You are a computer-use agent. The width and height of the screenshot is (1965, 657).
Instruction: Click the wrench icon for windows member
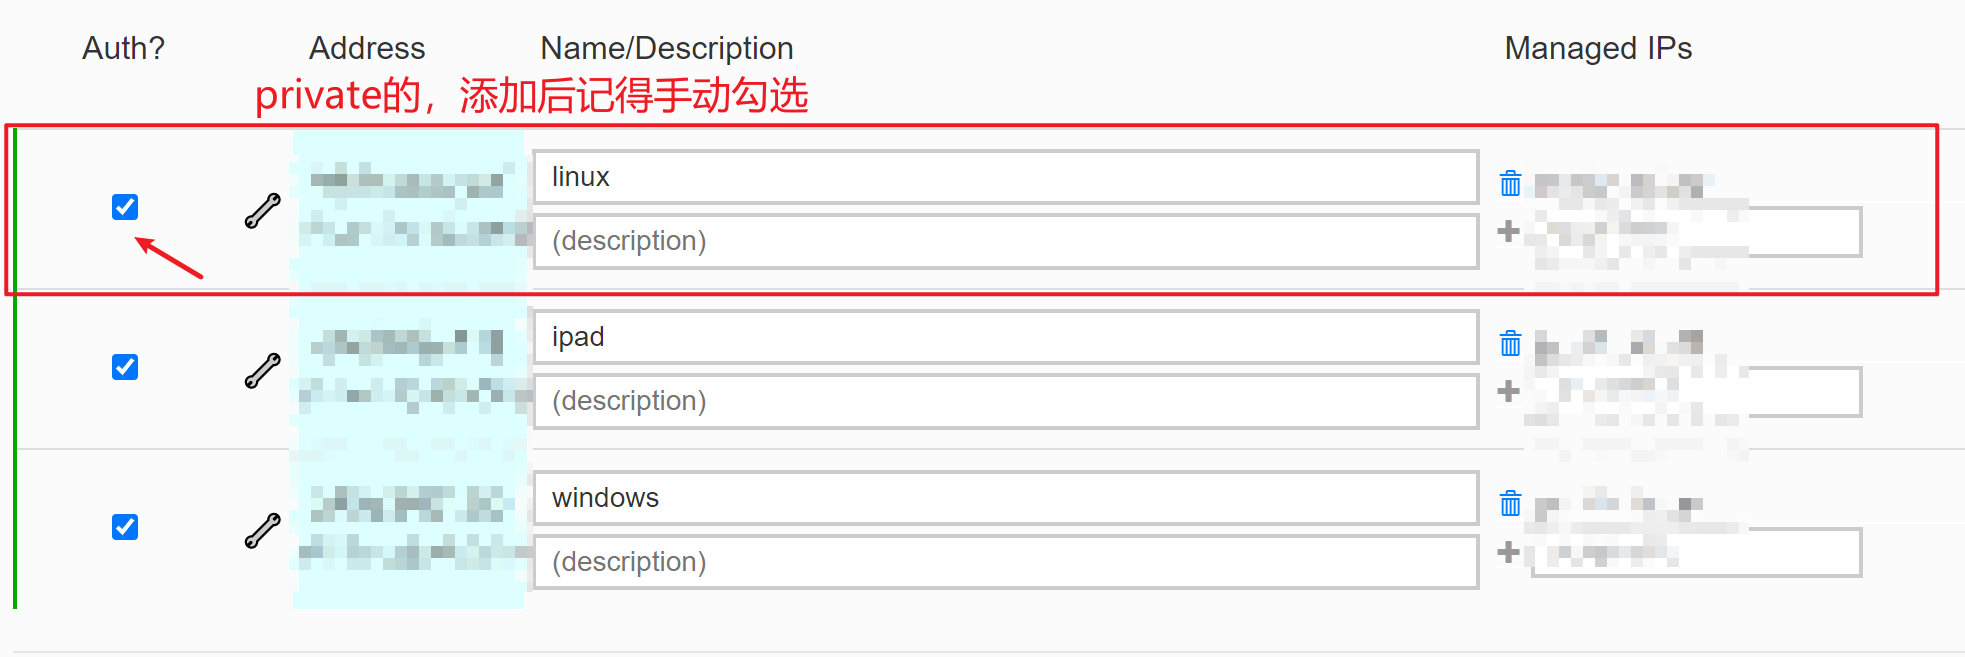tap(262, 531)
